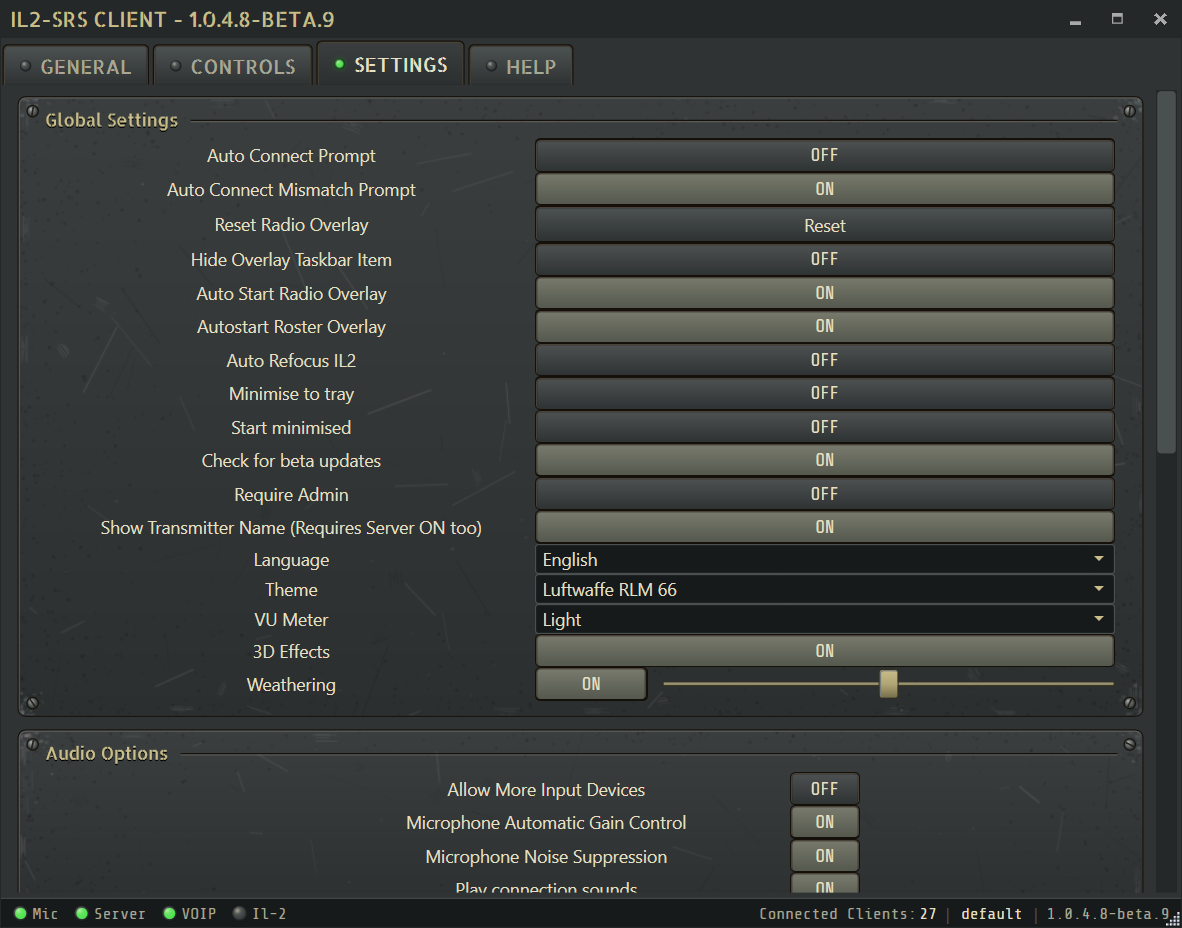Click the Server status indicator light
This screenshot has width=1182, height=928.
(81, 914)
